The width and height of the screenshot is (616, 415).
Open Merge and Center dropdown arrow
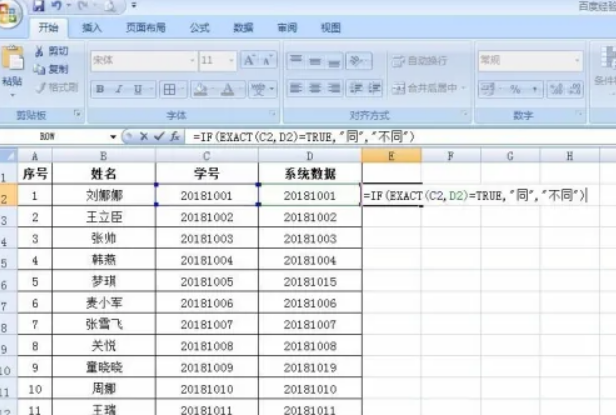(463, 88)
